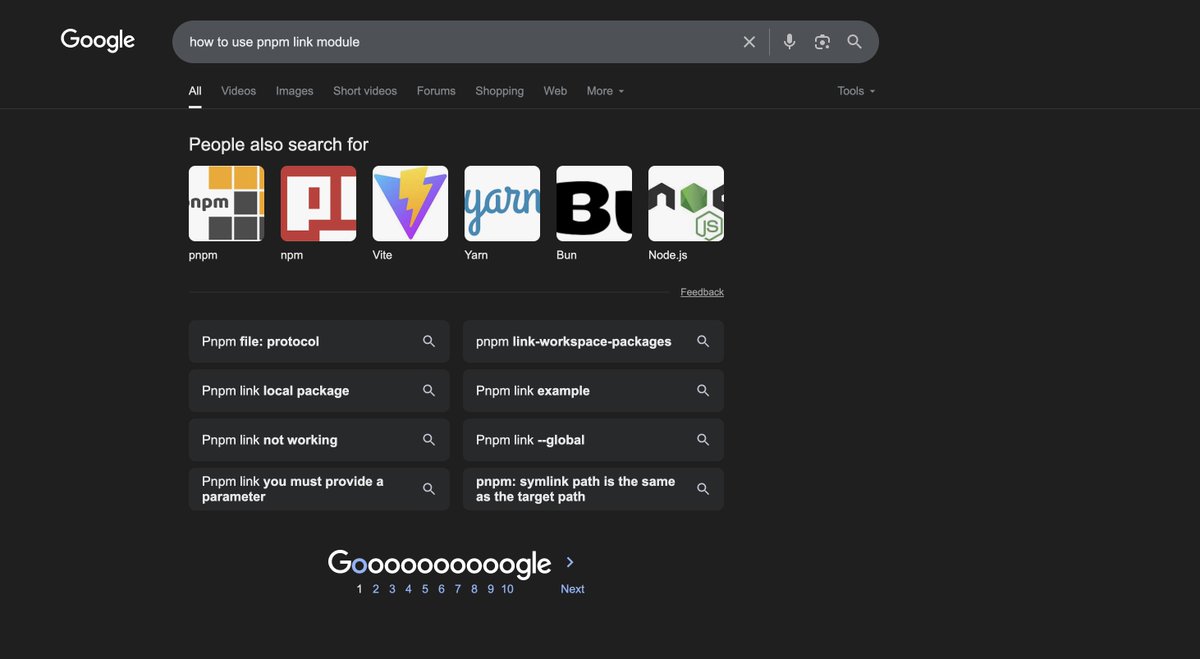This screenshot has width=1200, height=659.
Task: Search for Pnpm link --global
Action: point(593,439)
